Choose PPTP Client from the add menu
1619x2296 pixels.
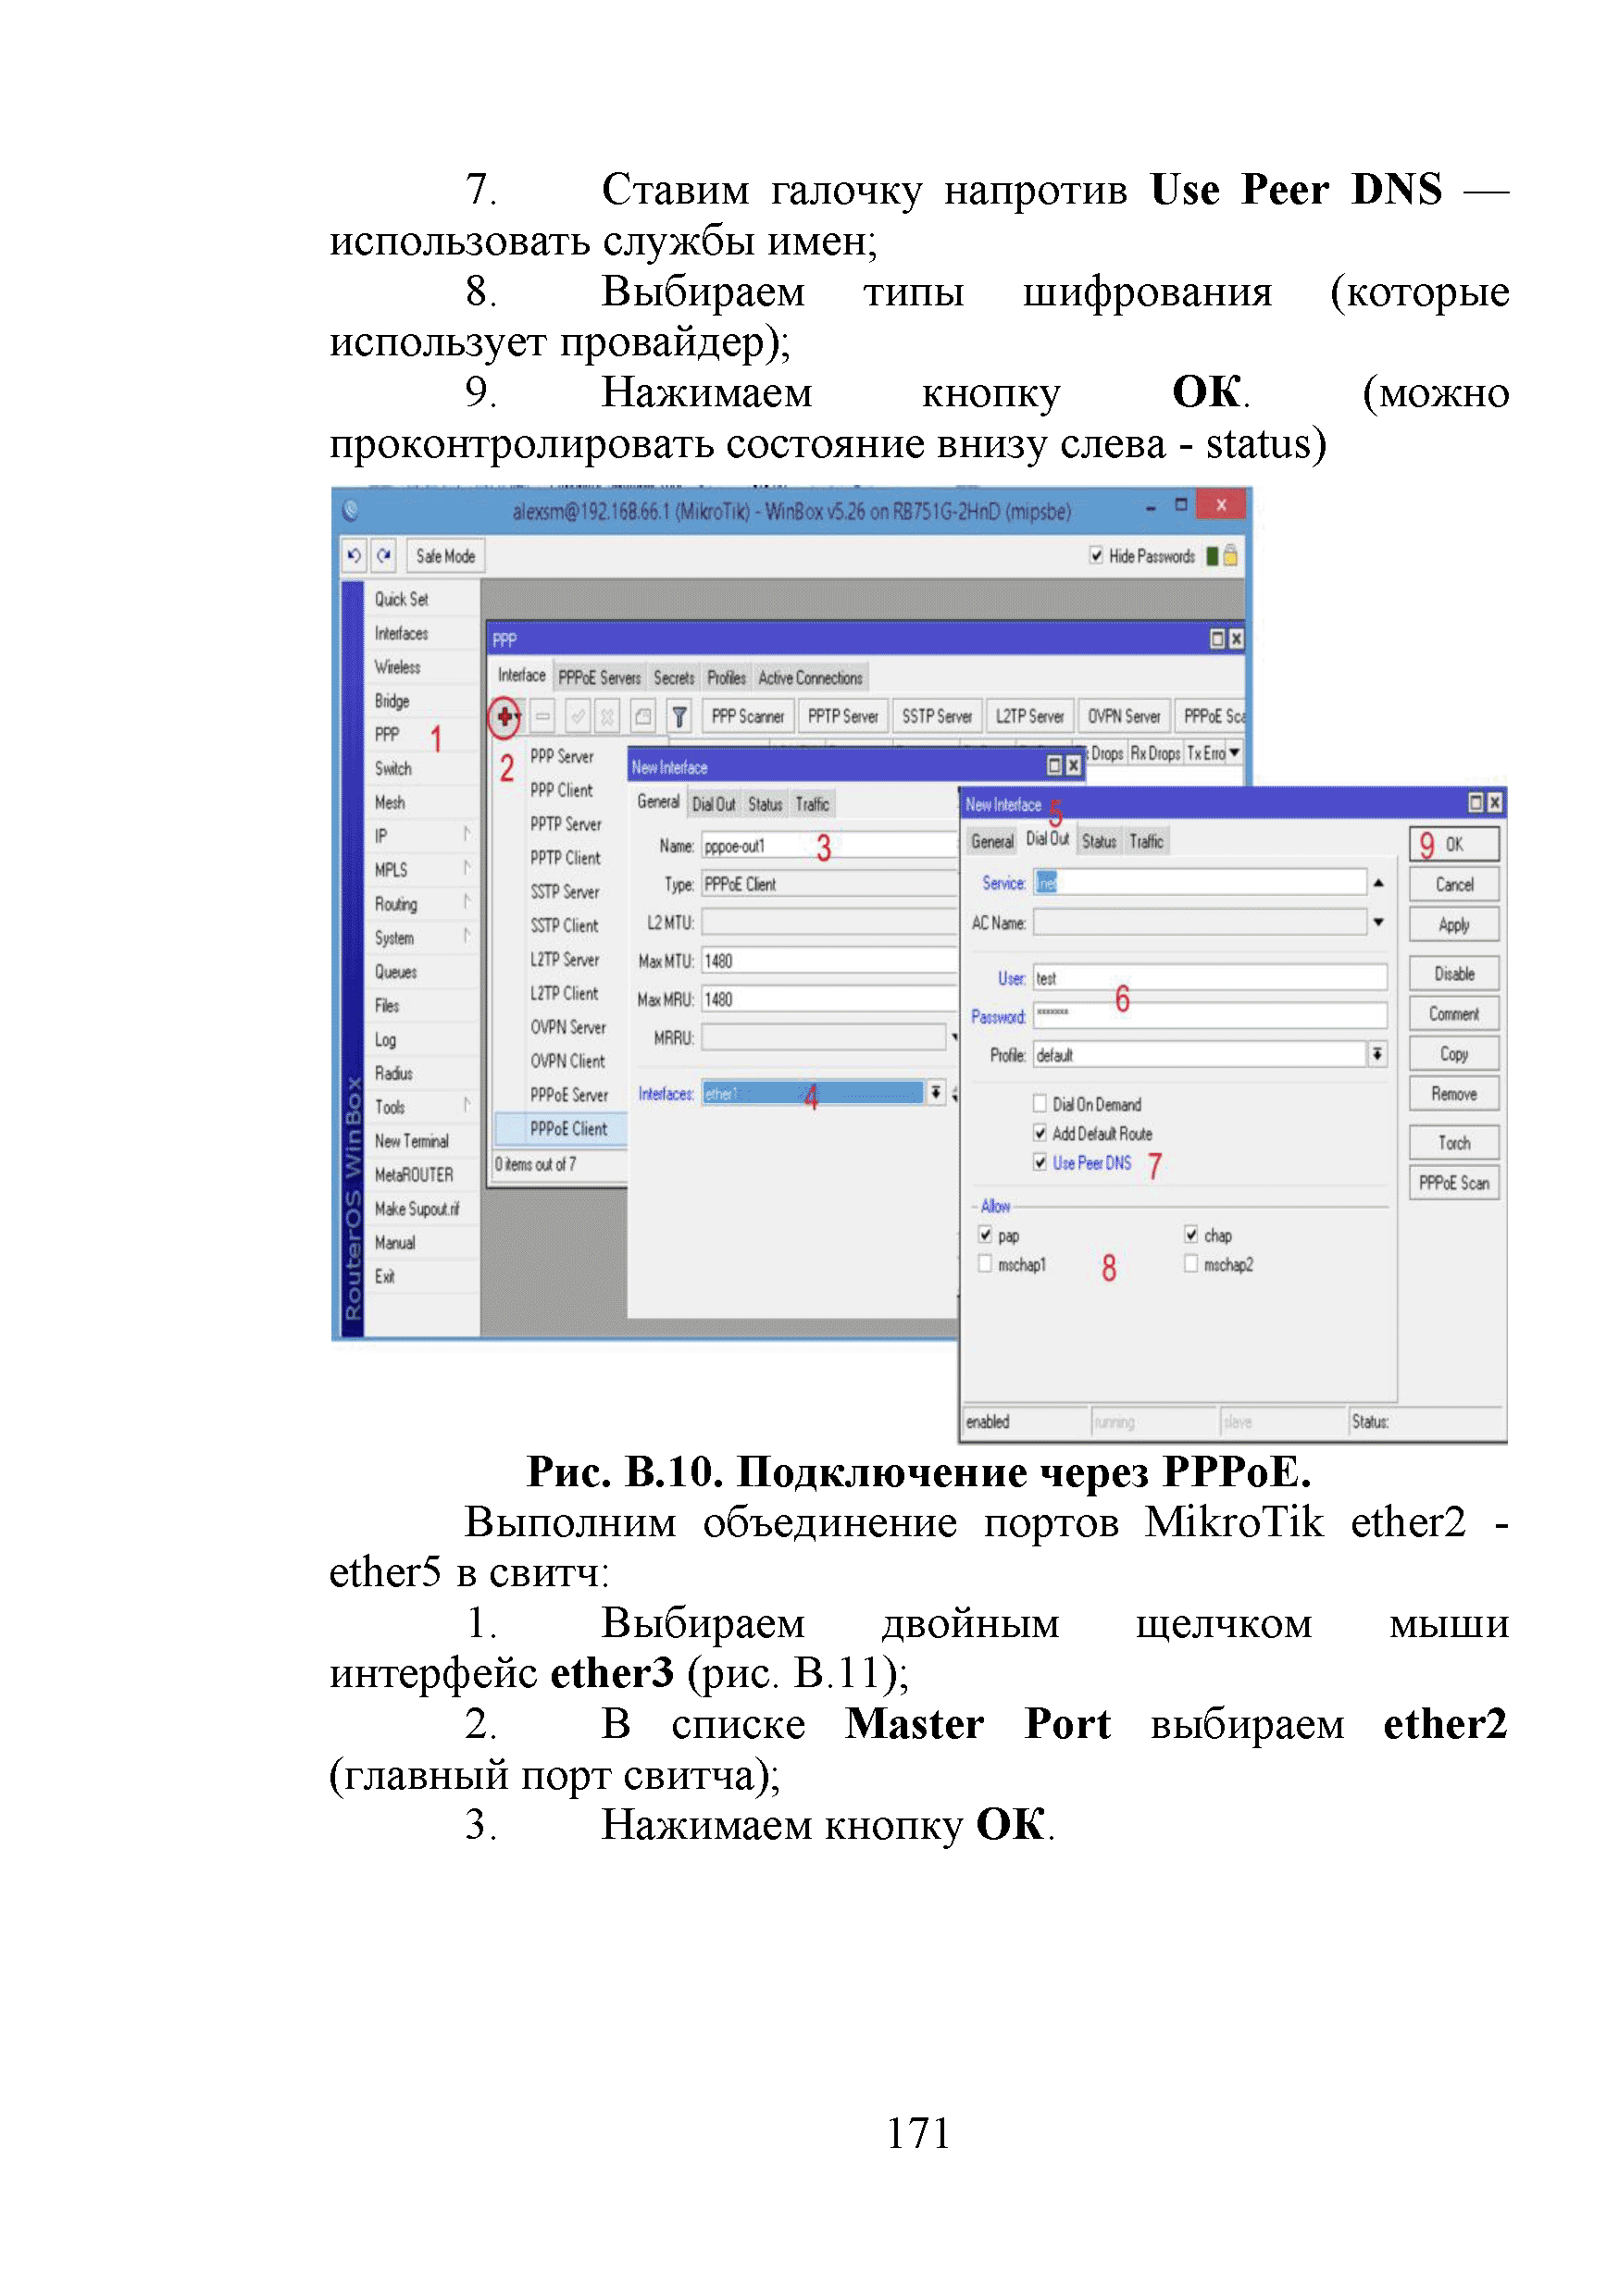[566, 858]
